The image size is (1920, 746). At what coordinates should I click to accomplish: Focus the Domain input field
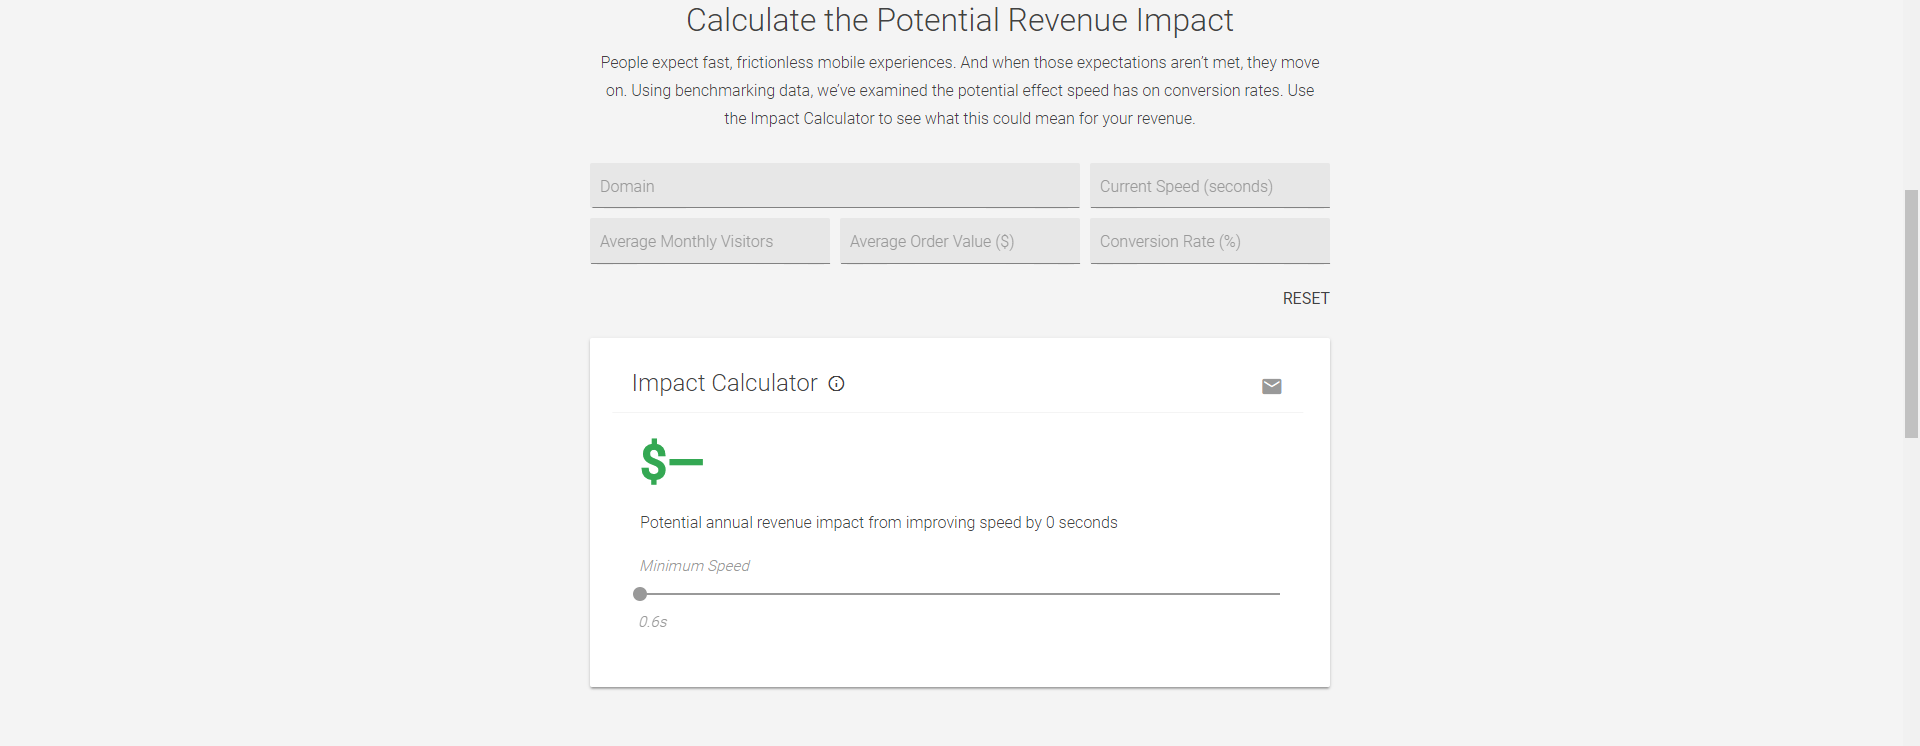[x=834, y=186]
